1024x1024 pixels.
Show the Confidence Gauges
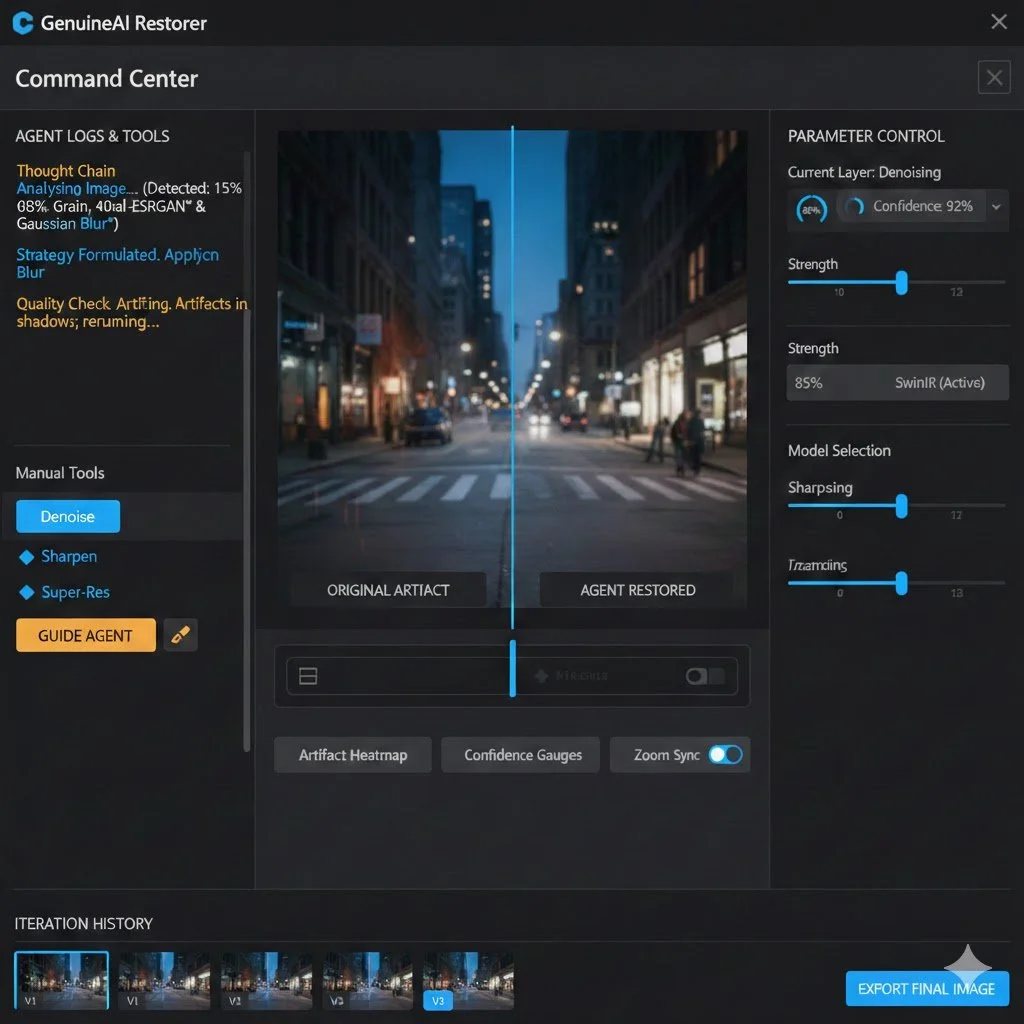point(522,755)
